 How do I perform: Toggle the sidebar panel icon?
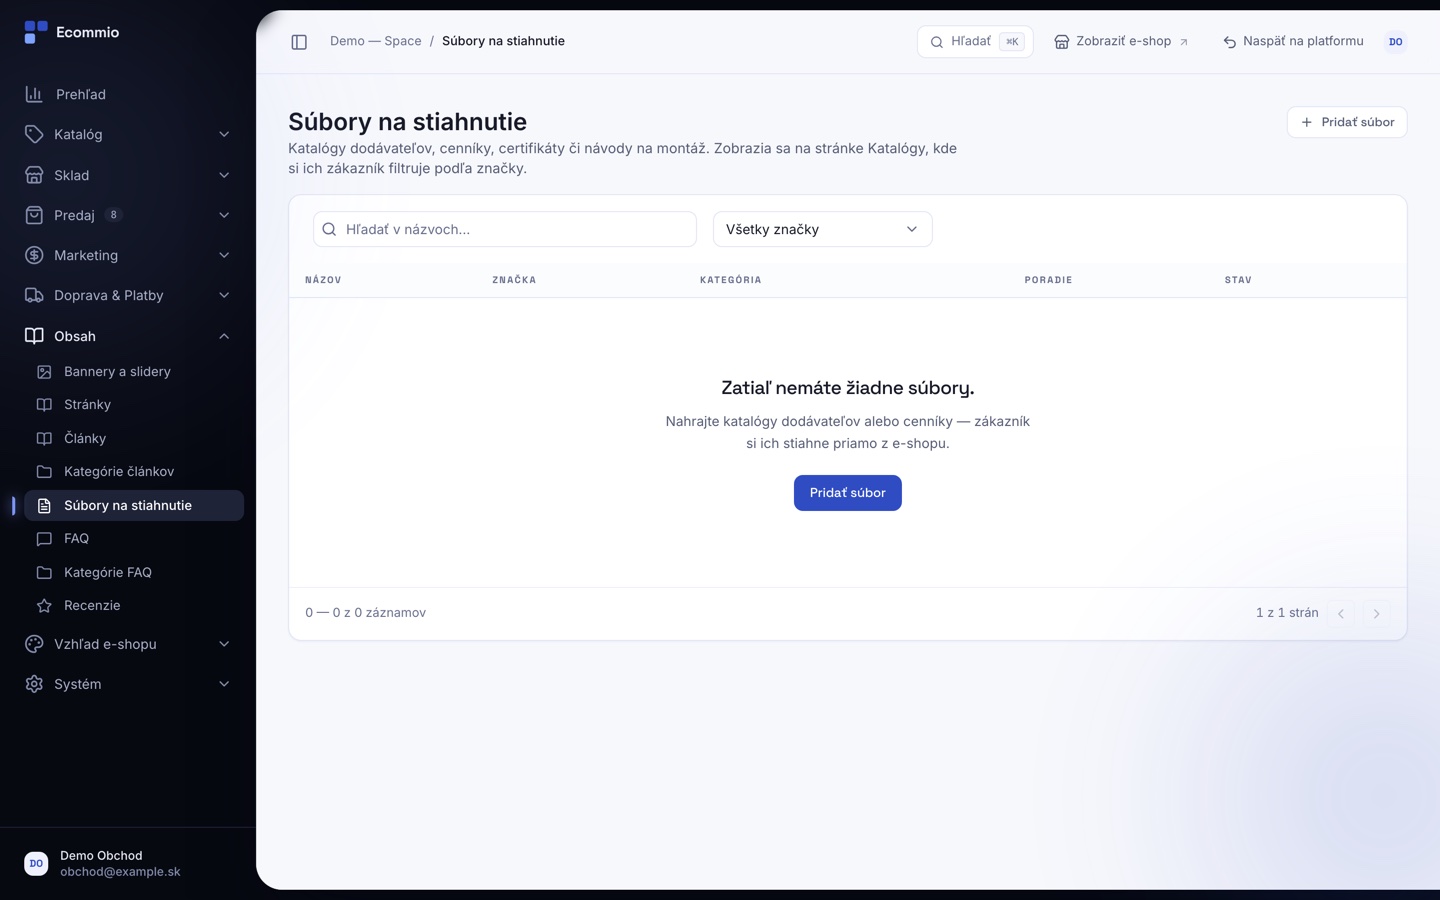pos(299,42)
